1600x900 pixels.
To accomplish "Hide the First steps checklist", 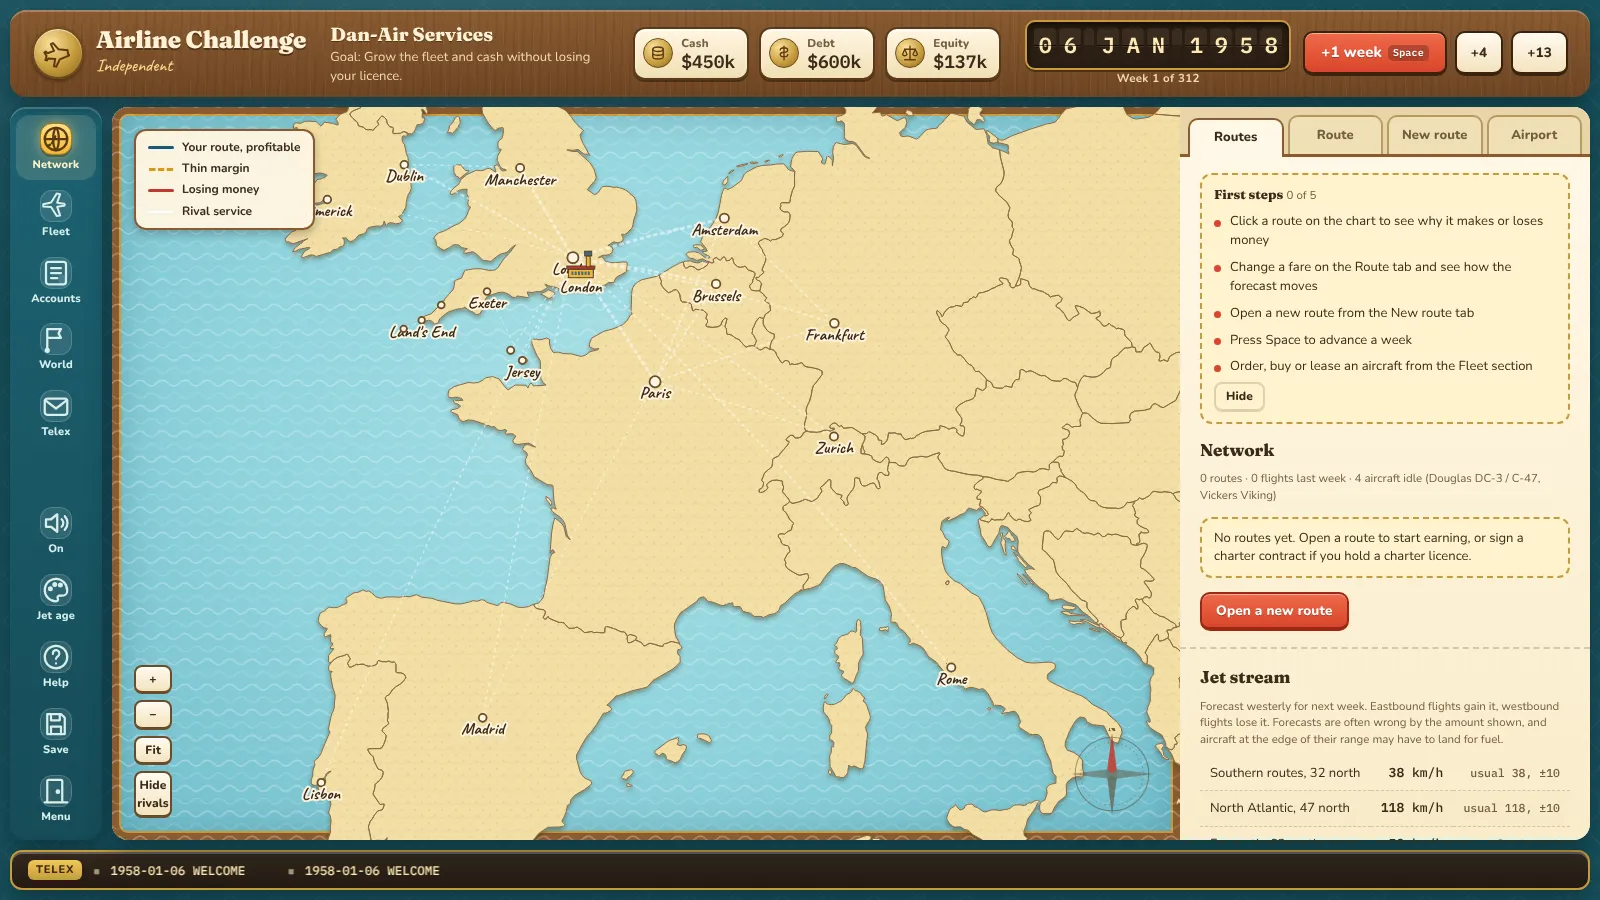I will pyautogui.click(x=1239, y=396).
